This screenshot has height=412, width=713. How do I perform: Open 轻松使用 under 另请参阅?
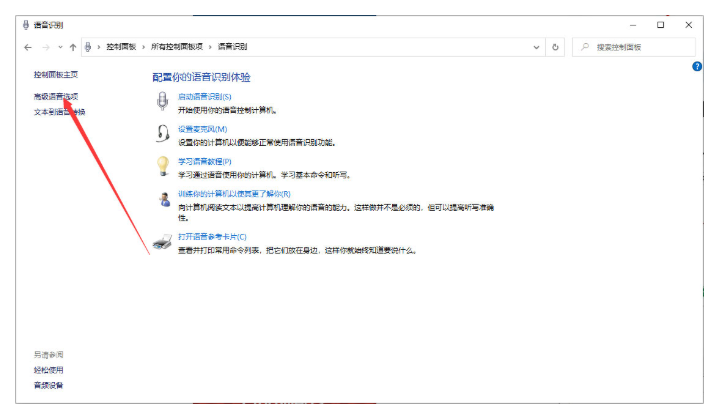coord(49,370)
